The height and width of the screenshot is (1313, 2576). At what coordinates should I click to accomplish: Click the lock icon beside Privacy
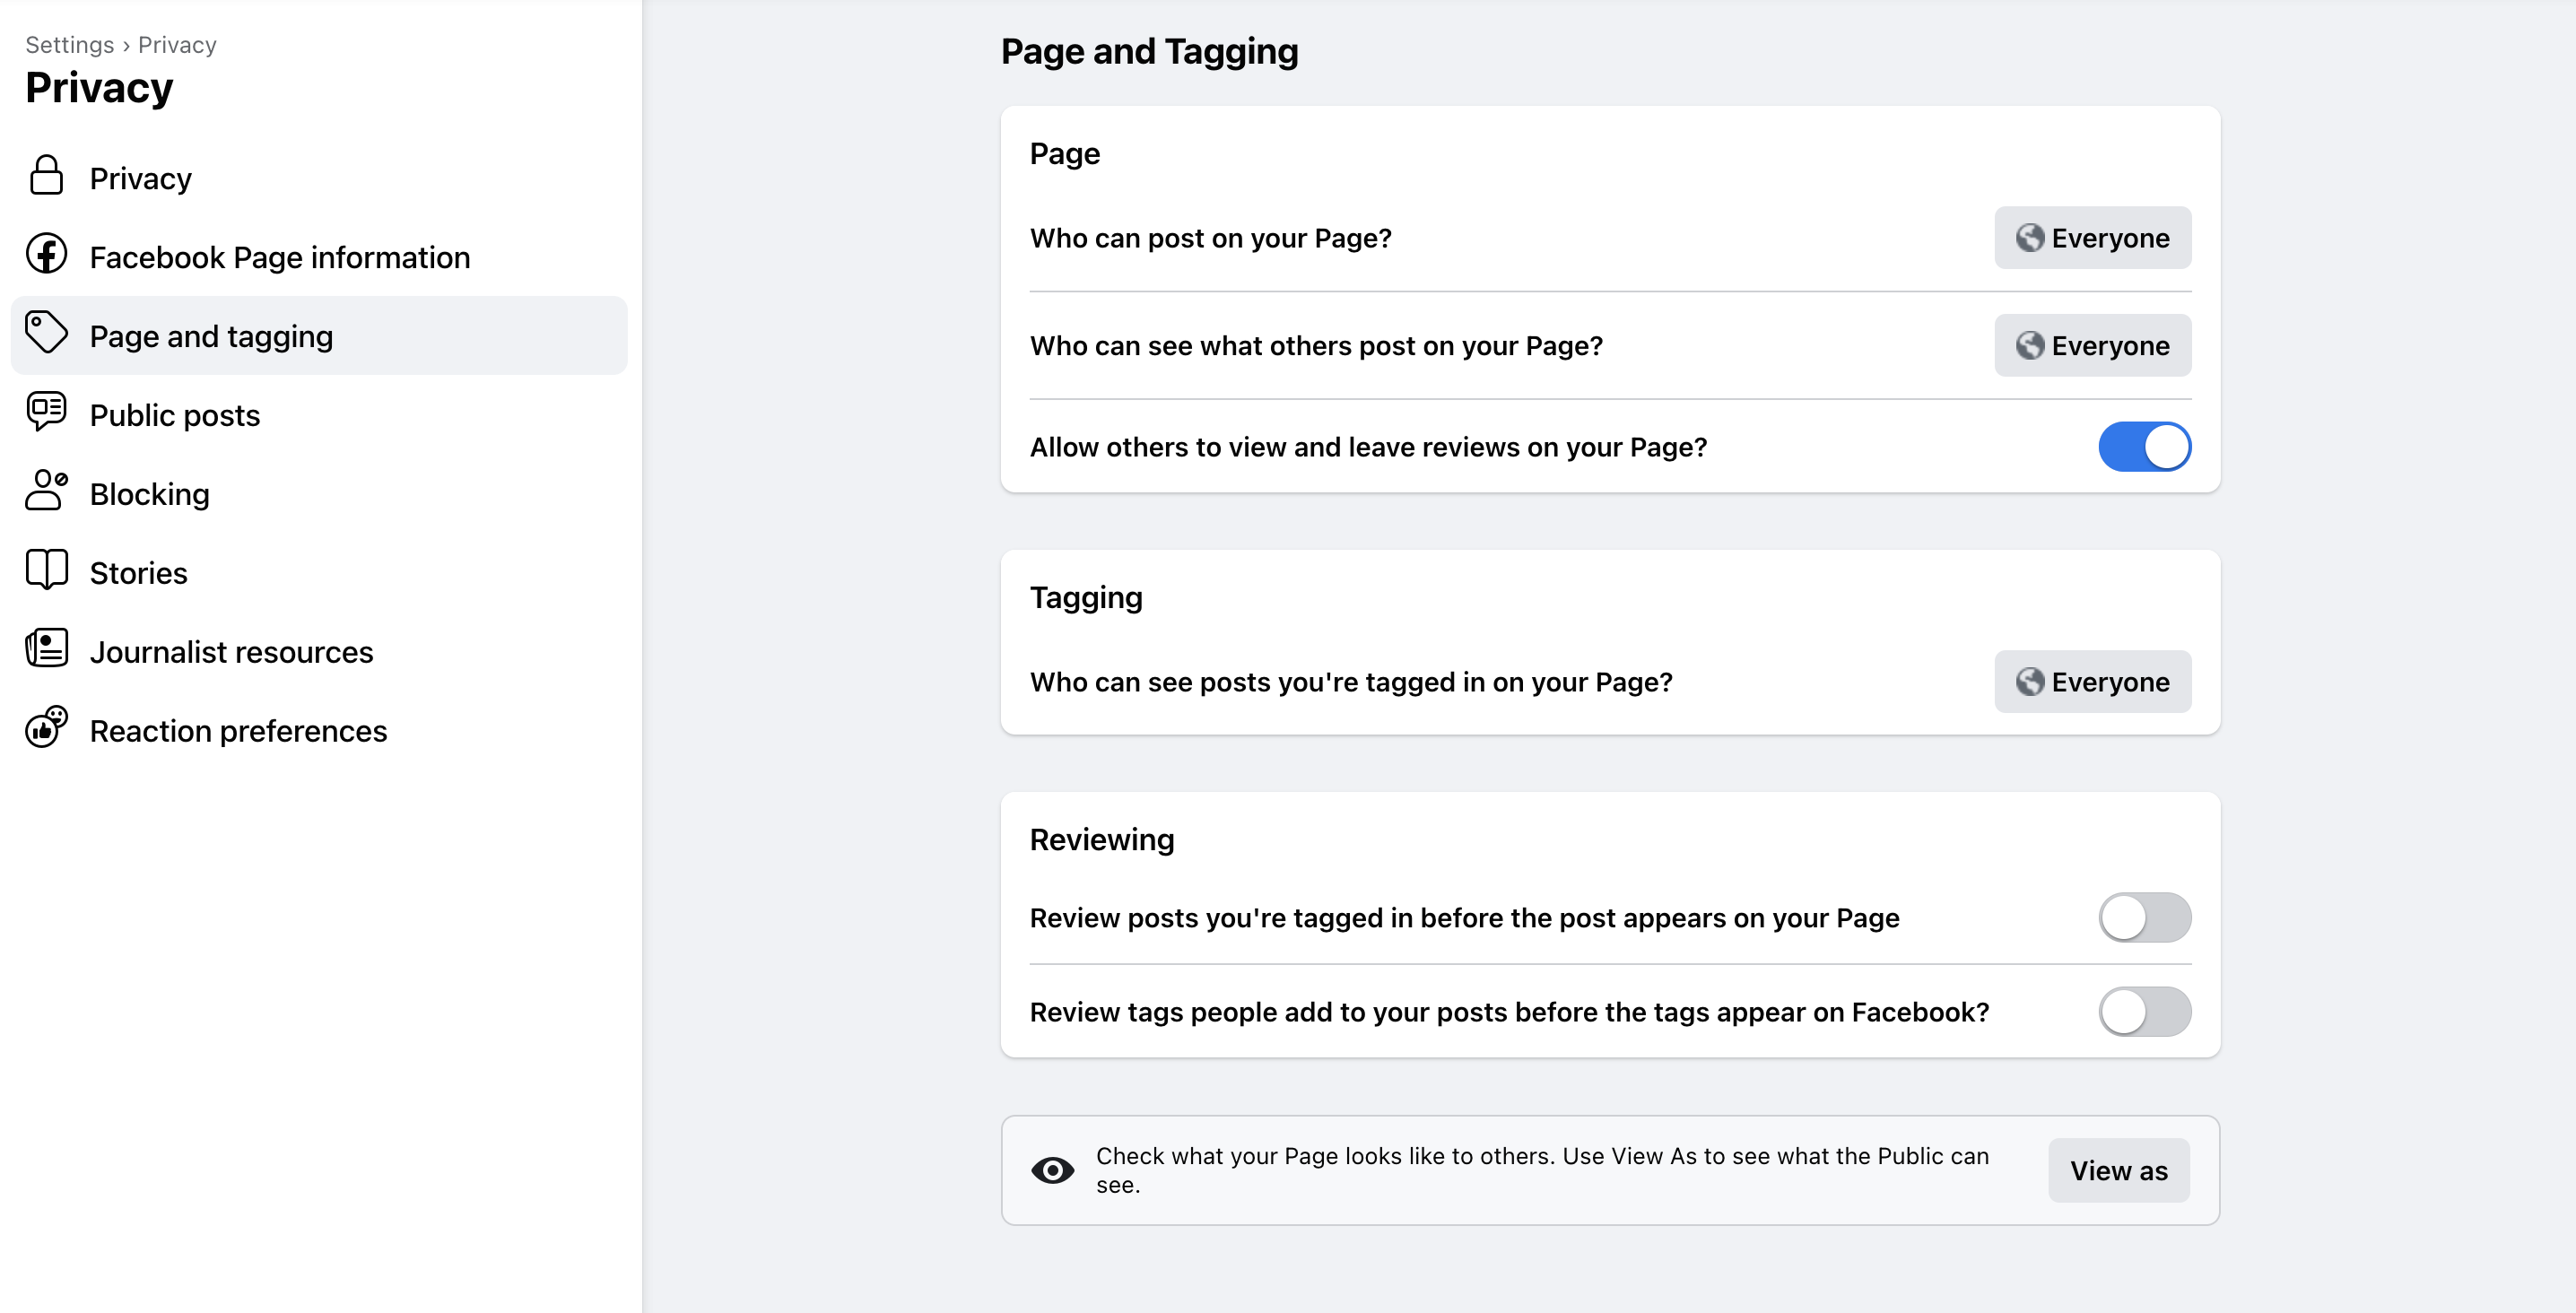(46, 176)
